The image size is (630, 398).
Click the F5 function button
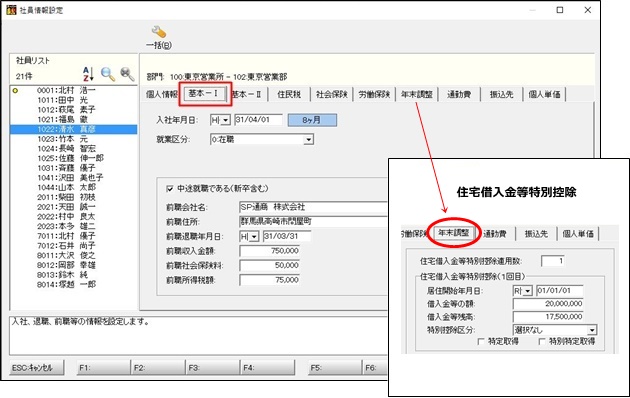[335, 367]
